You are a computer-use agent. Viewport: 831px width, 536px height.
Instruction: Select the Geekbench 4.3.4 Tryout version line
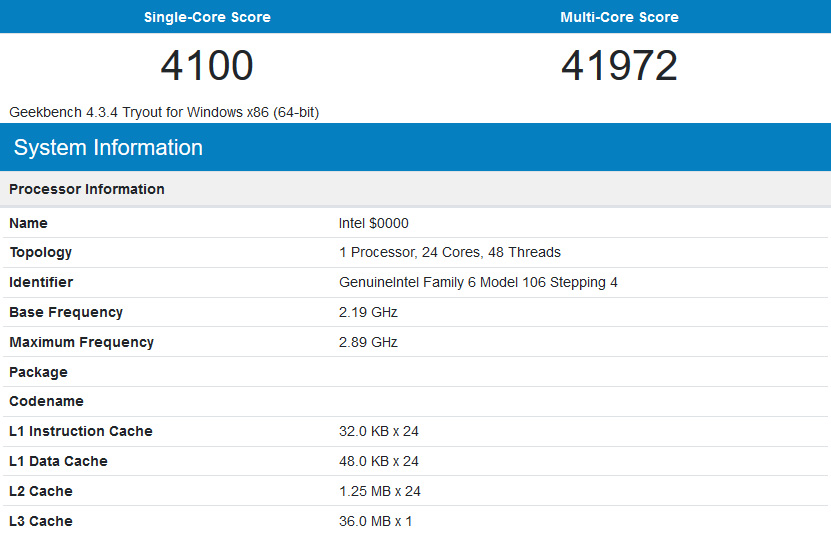164,112
